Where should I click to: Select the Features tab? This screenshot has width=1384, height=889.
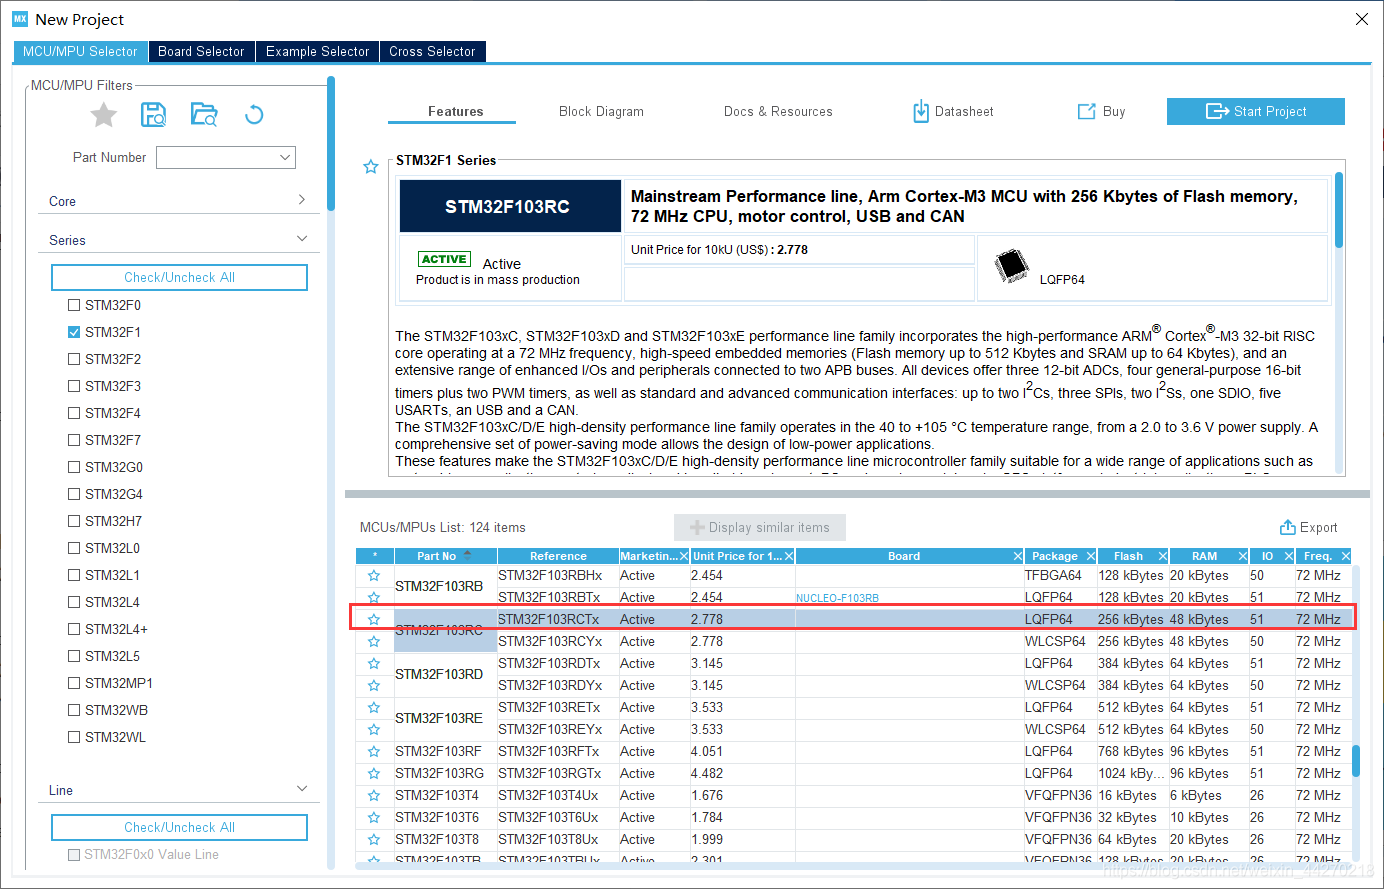pos(455,111)
